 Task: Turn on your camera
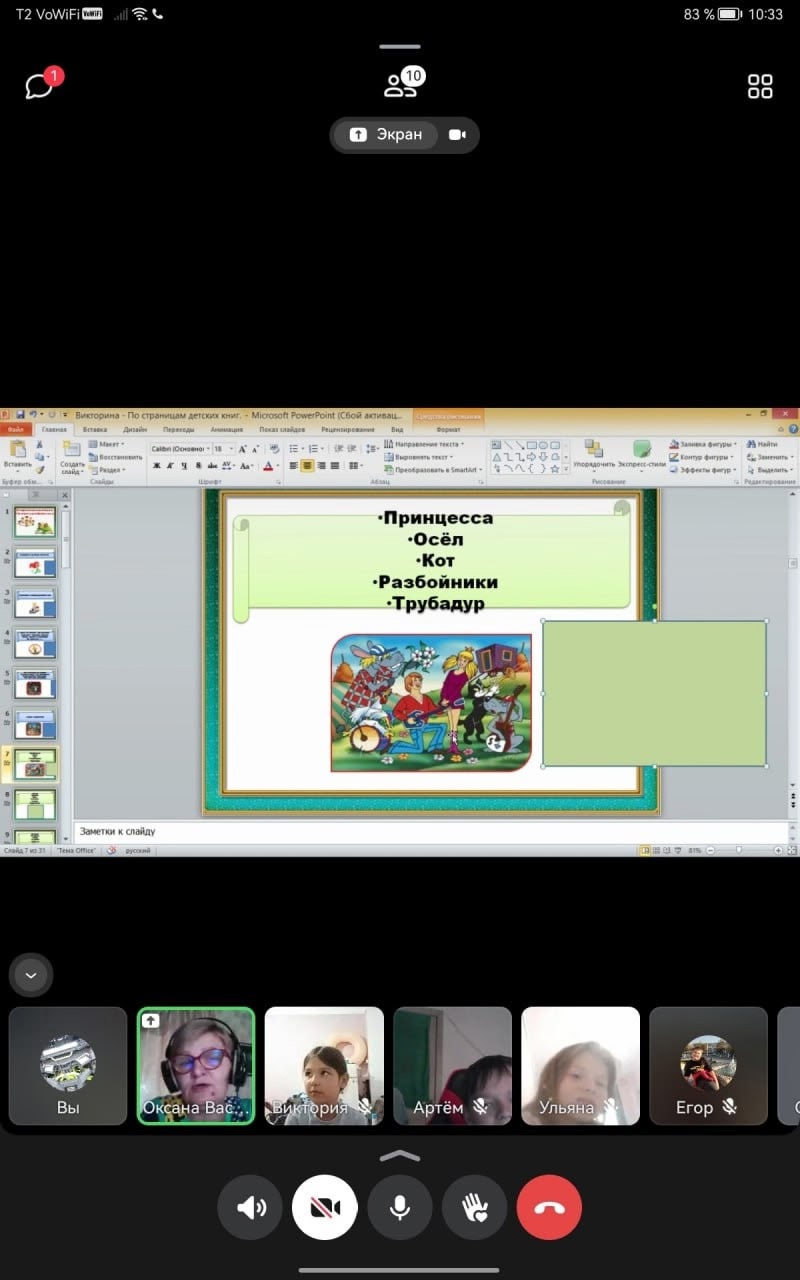(325, 1208)
